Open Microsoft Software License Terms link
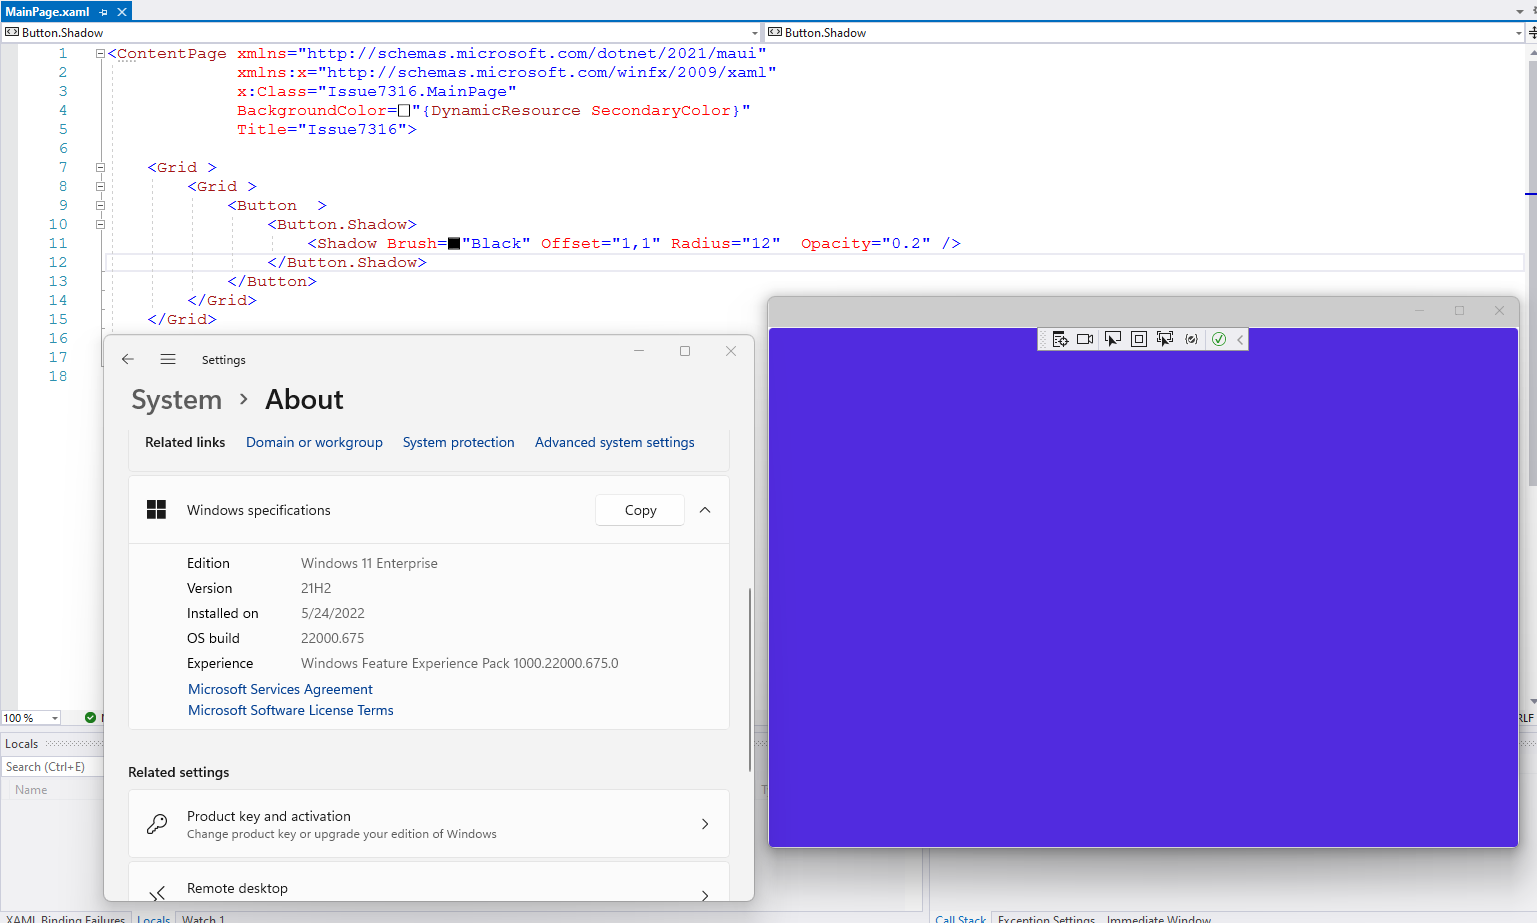1537x923 pixels. (290, 710)
